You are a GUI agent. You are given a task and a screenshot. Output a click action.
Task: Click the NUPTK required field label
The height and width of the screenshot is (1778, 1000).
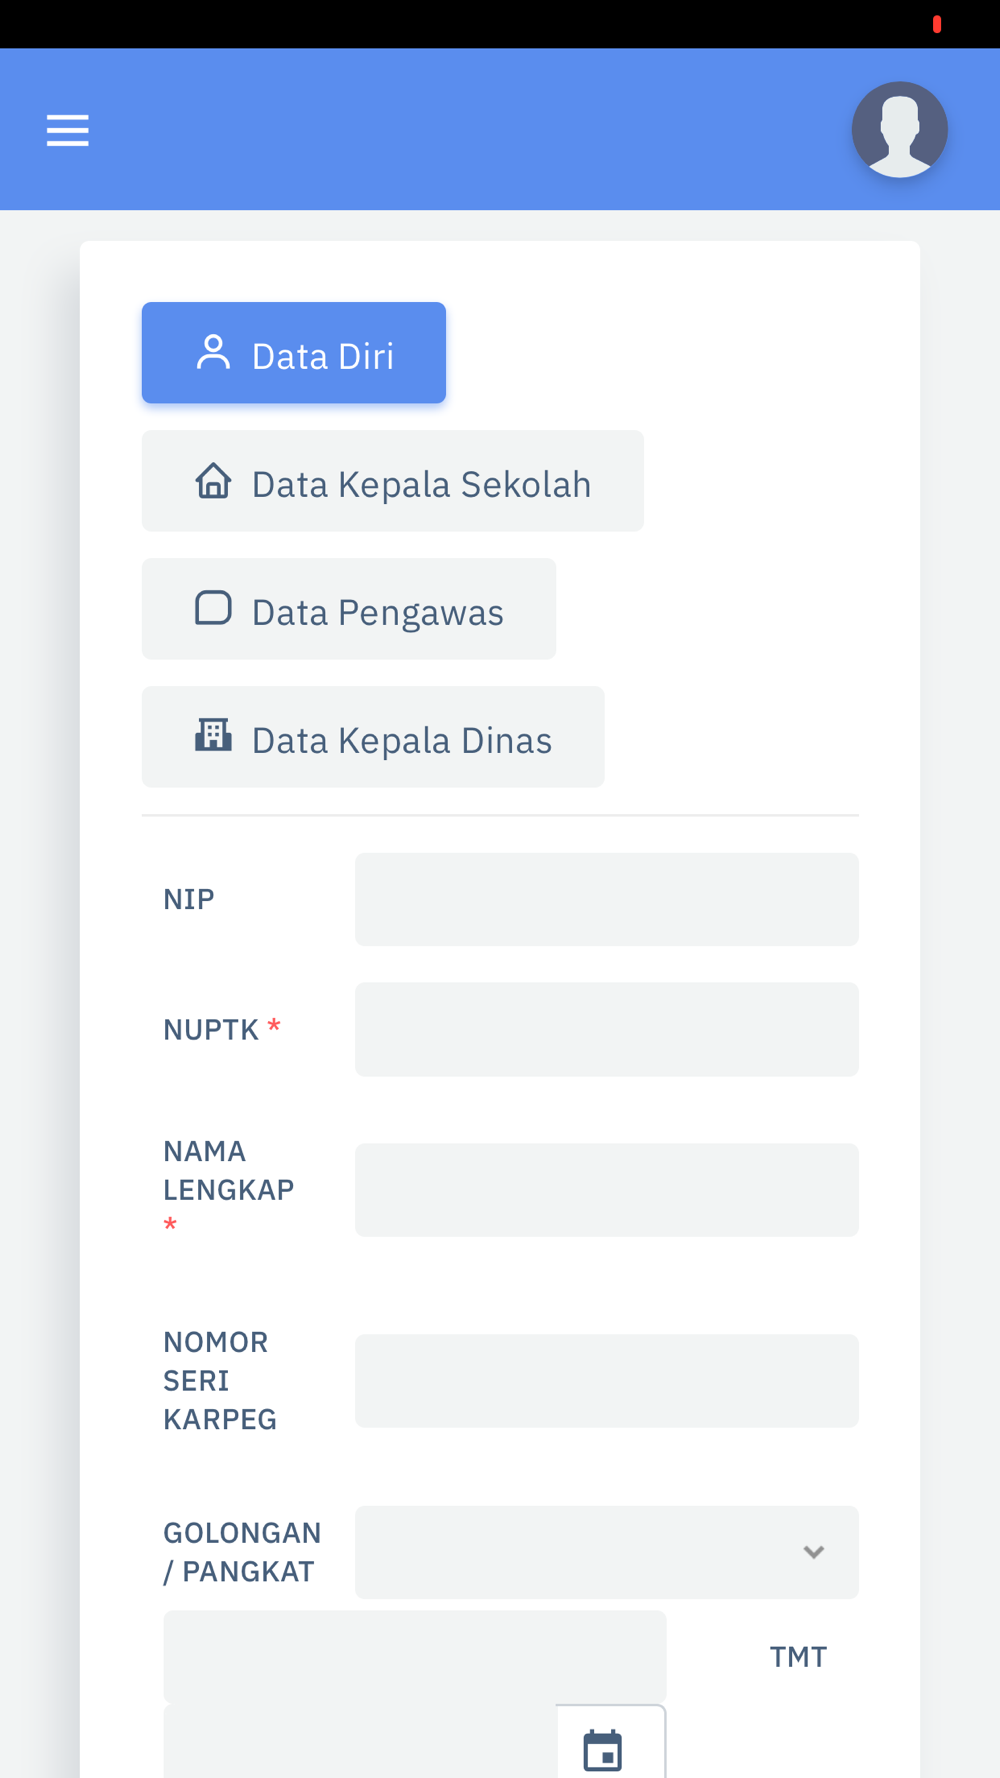click(x=211, y=1029)
